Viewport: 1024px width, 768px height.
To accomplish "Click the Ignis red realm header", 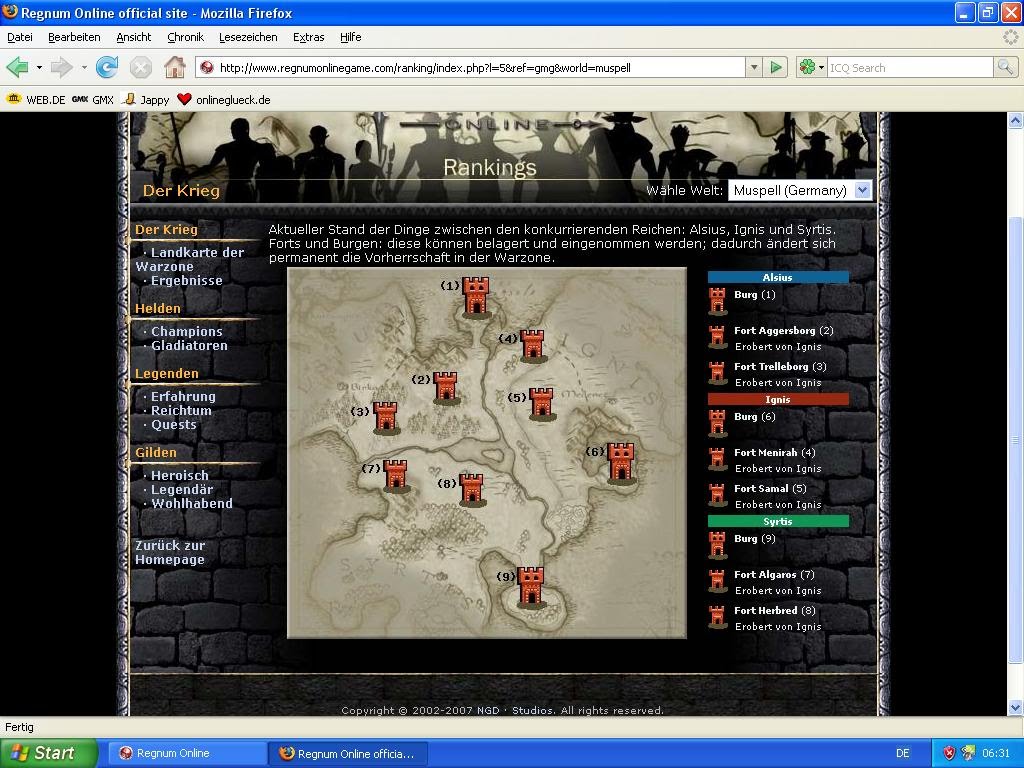I will 778,400.
